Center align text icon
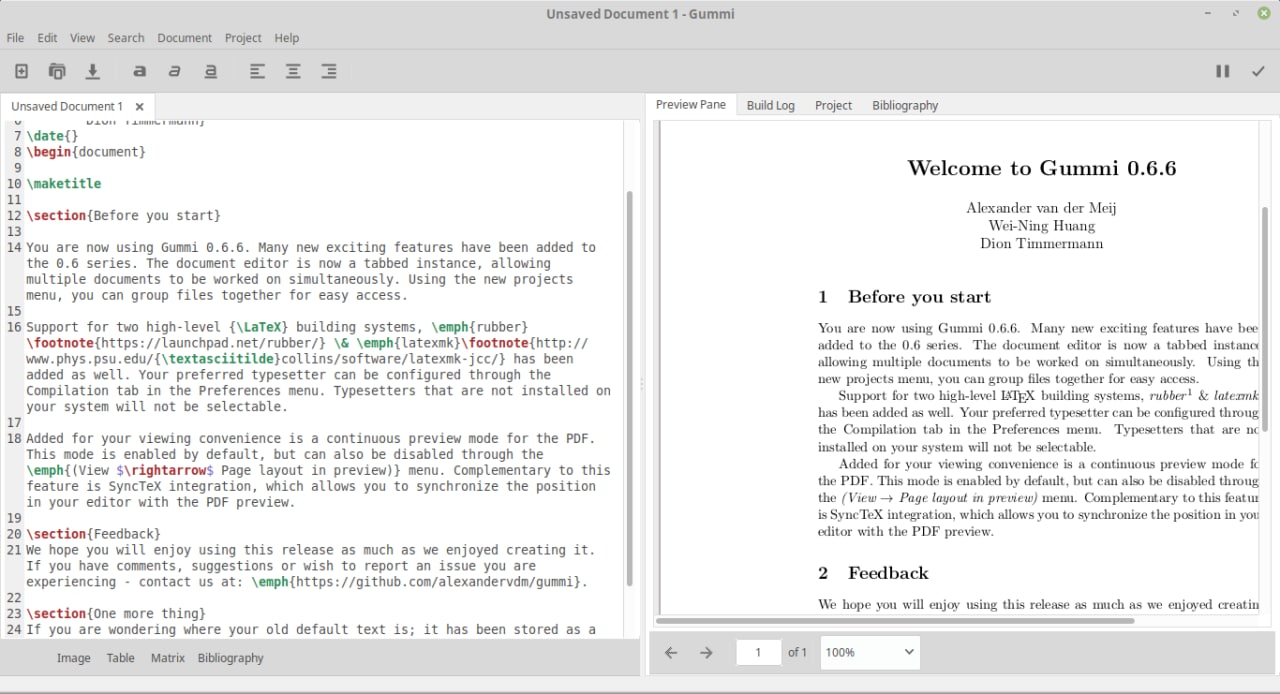The width and height of the screenshot is (1280, 694). (x=293, y=71)
